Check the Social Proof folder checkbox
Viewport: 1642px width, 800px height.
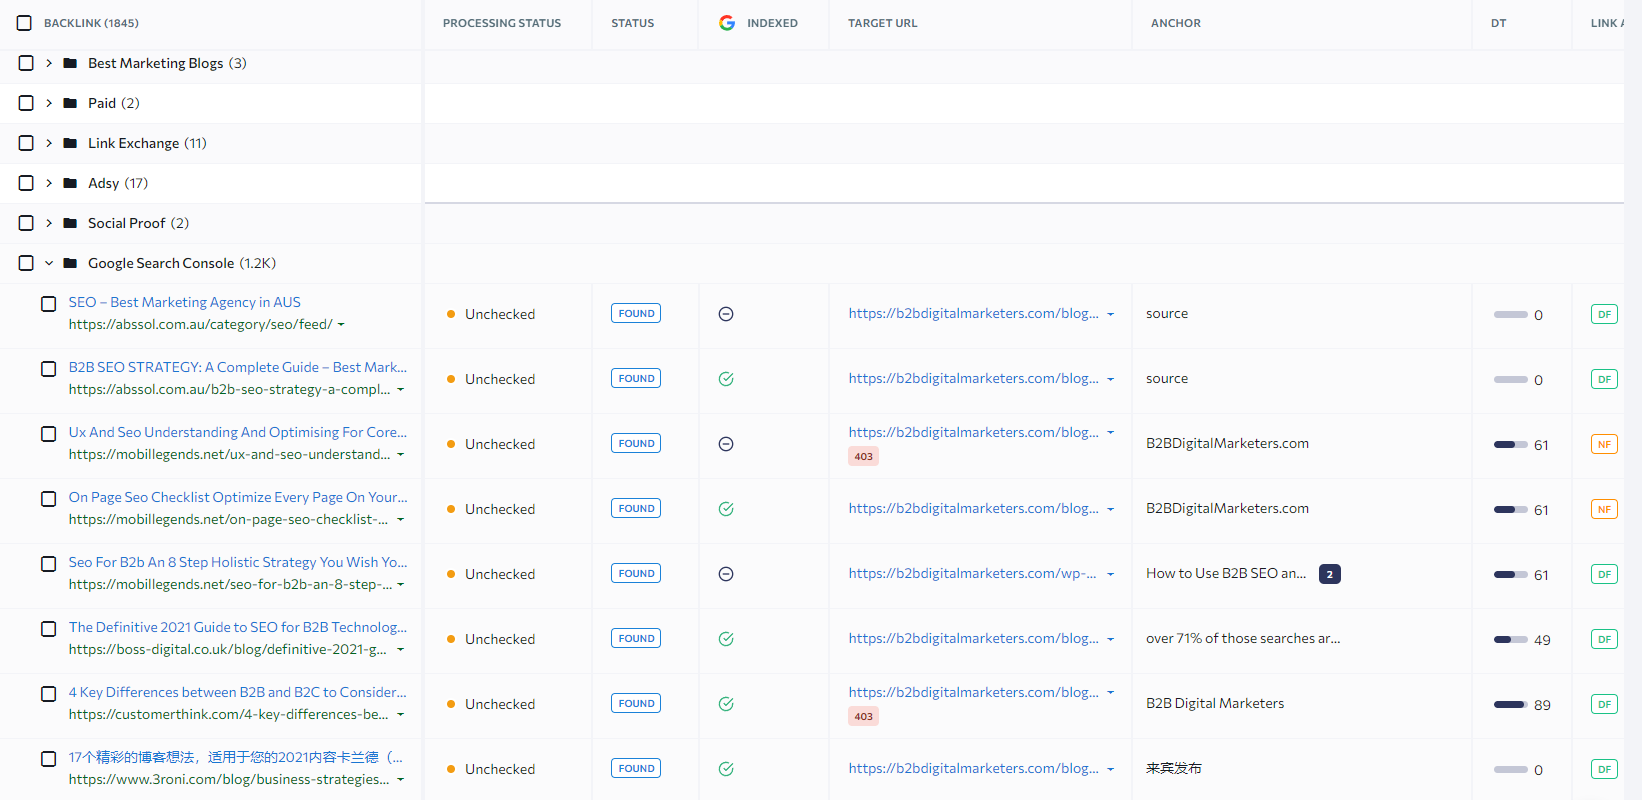26,223
